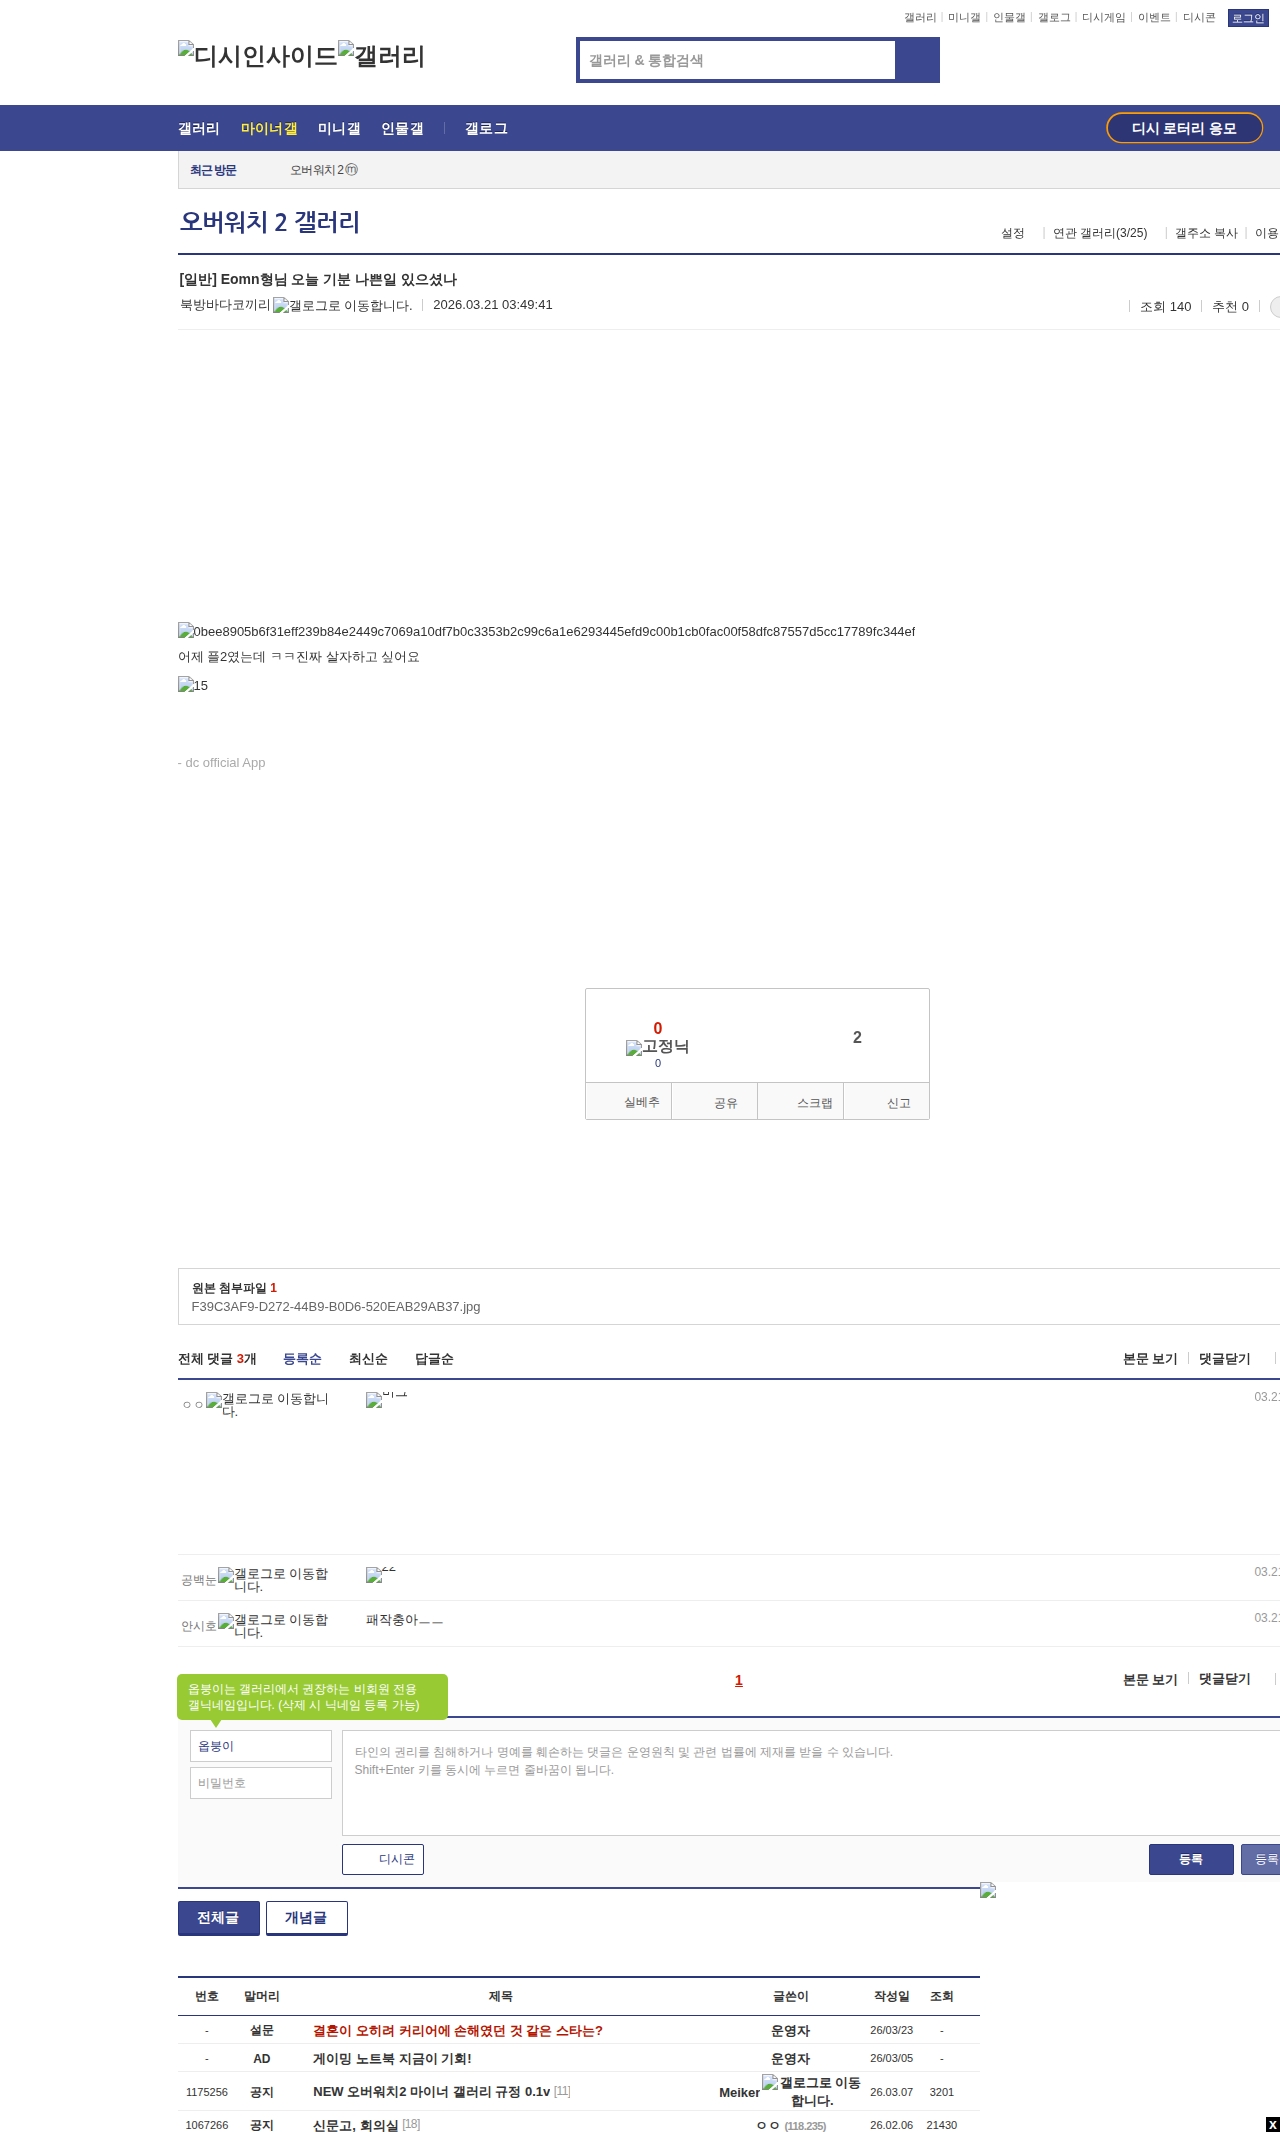
Task: Click the 공유 share button
Action: (x=715, y=1102)
